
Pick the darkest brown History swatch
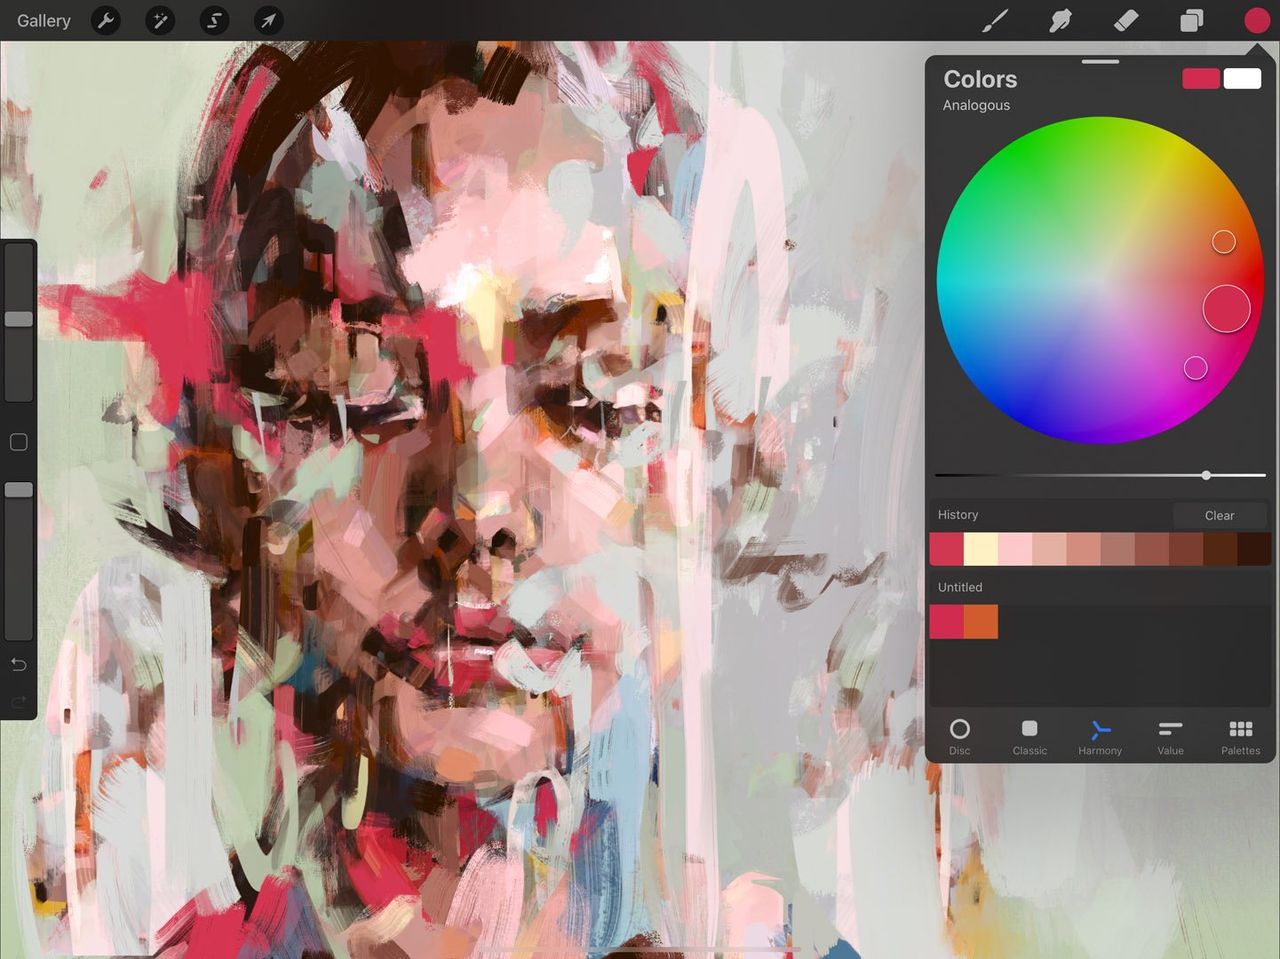[x=1254, y=549]
